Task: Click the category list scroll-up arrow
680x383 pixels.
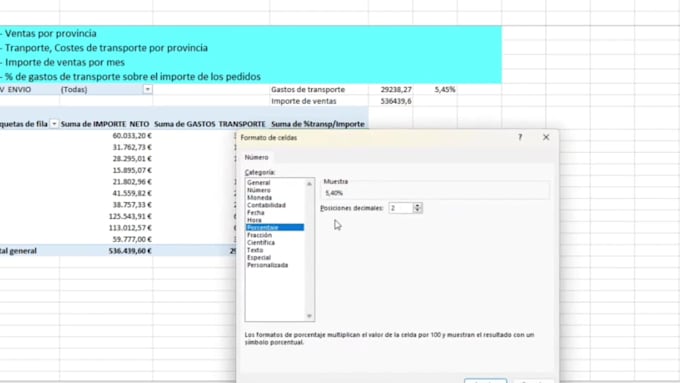Action: 309,184
